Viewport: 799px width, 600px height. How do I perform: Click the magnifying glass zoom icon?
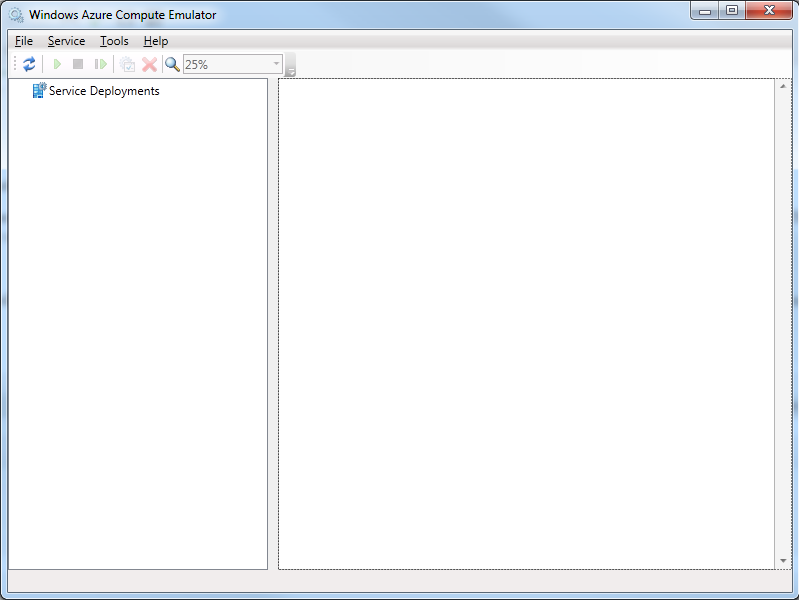[172, 64]
